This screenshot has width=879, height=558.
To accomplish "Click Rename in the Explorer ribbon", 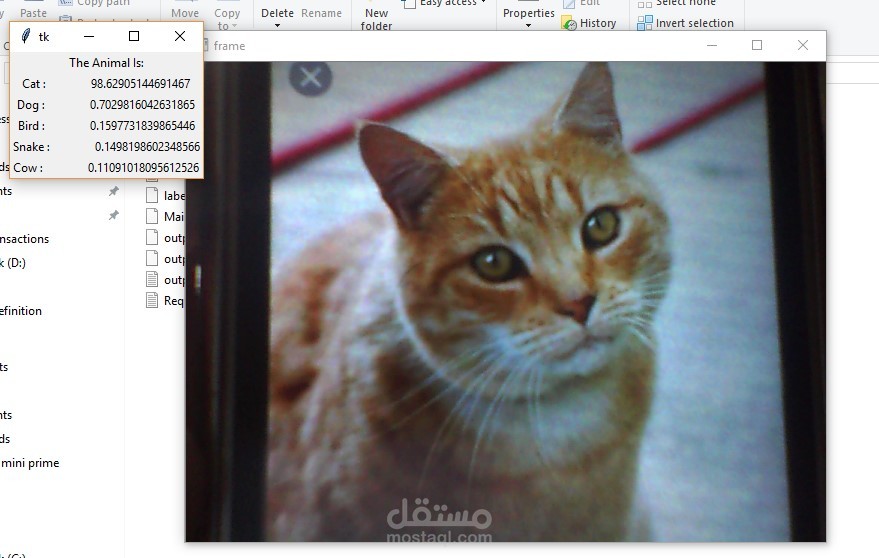I will 321,13.
